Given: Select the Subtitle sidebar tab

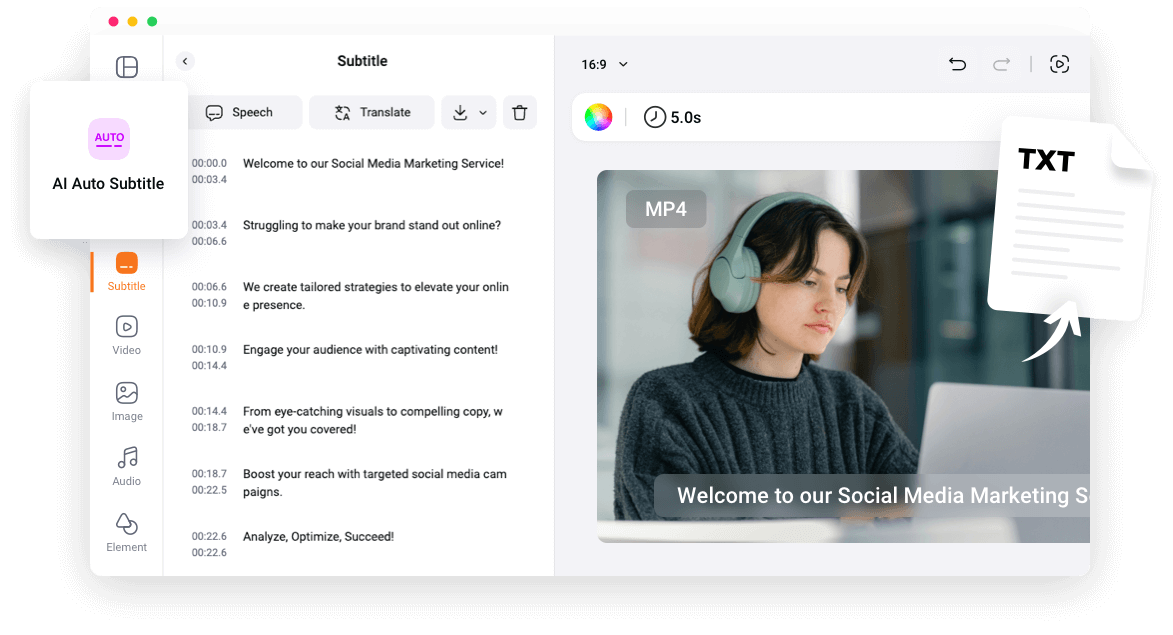Looking at the screenshot, I should [126, 272].
